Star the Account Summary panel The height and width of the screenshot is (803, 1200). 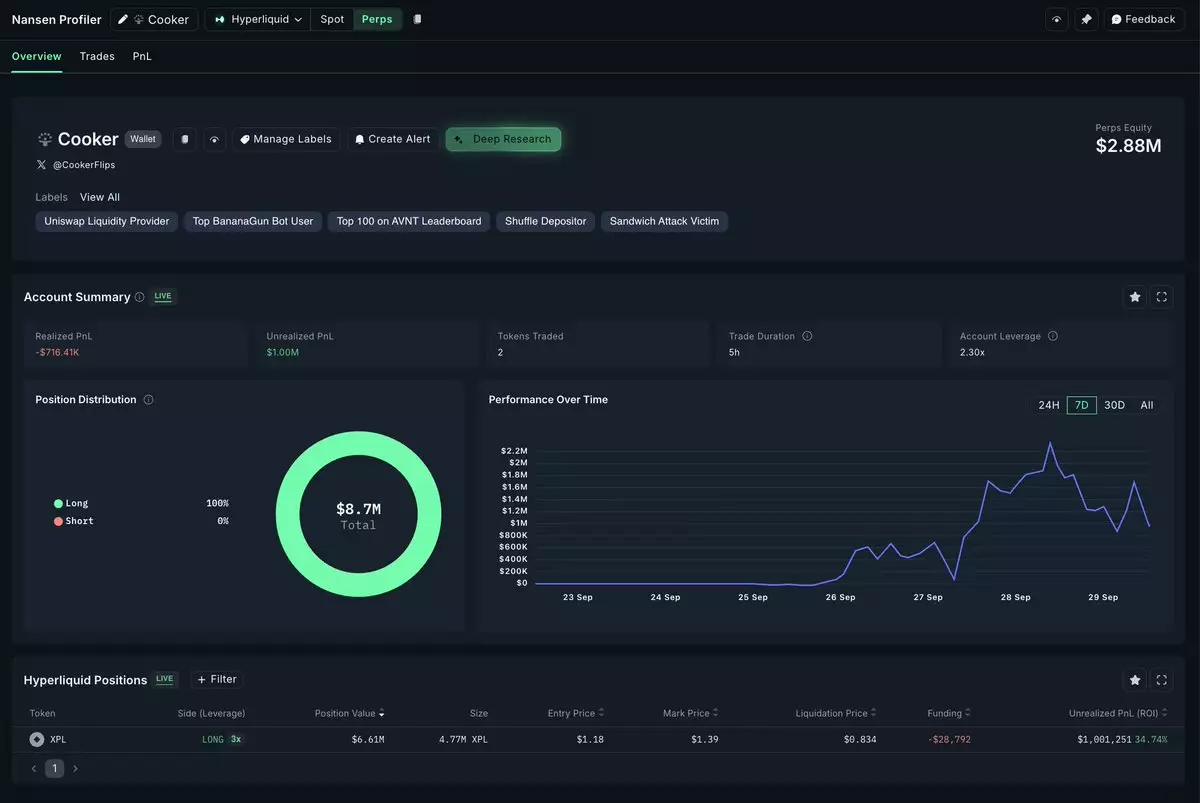pos(1135,297)
